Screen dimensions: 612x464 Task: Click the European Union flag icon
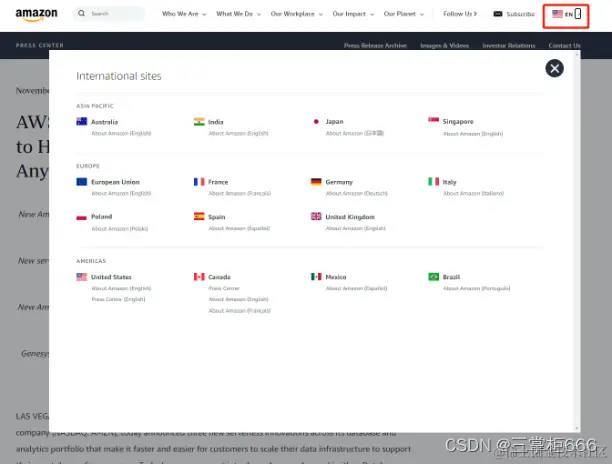pyautogui.click(x=82, y=182)
